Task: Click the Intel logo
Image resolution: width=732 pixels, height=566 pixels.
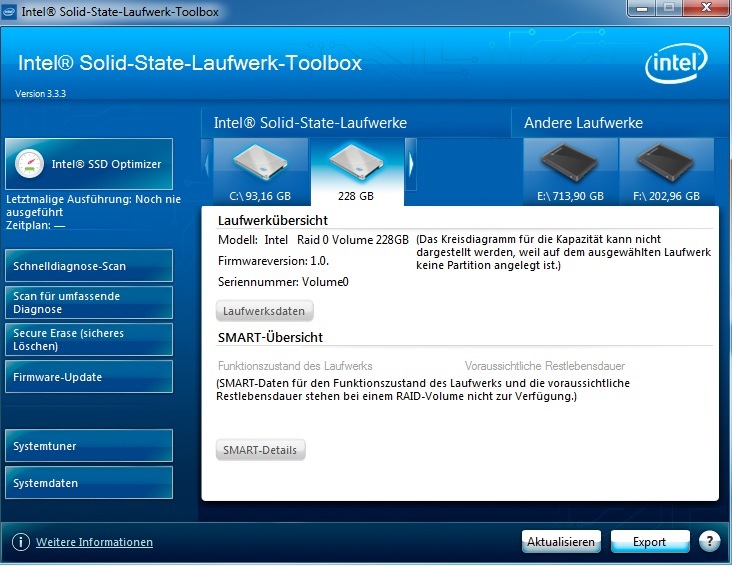Action: click(x=676, y=63)
